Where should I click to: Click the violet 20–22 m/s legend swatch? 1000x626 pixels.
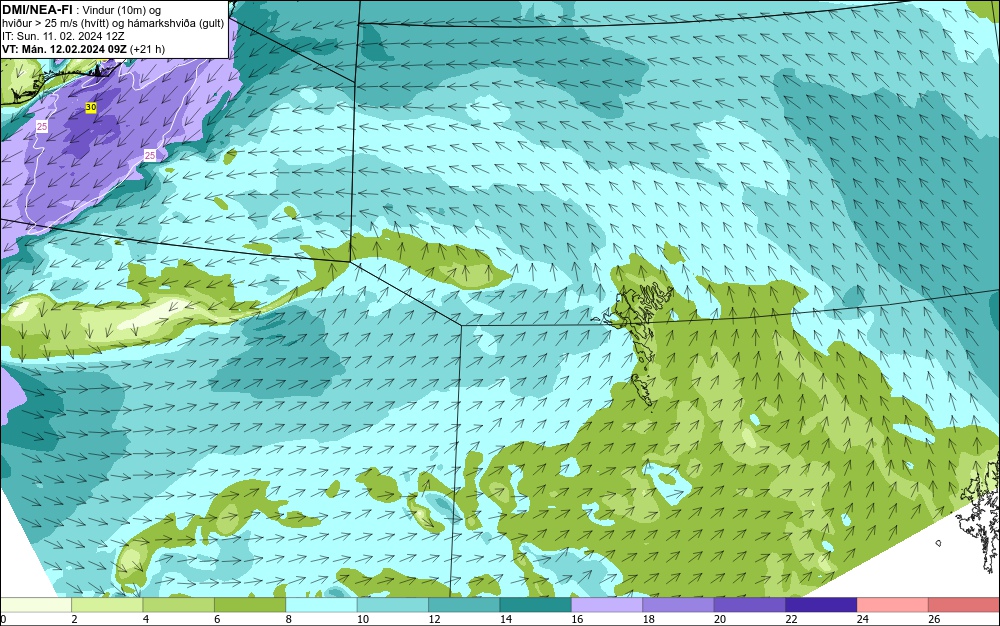pos(750,605)
